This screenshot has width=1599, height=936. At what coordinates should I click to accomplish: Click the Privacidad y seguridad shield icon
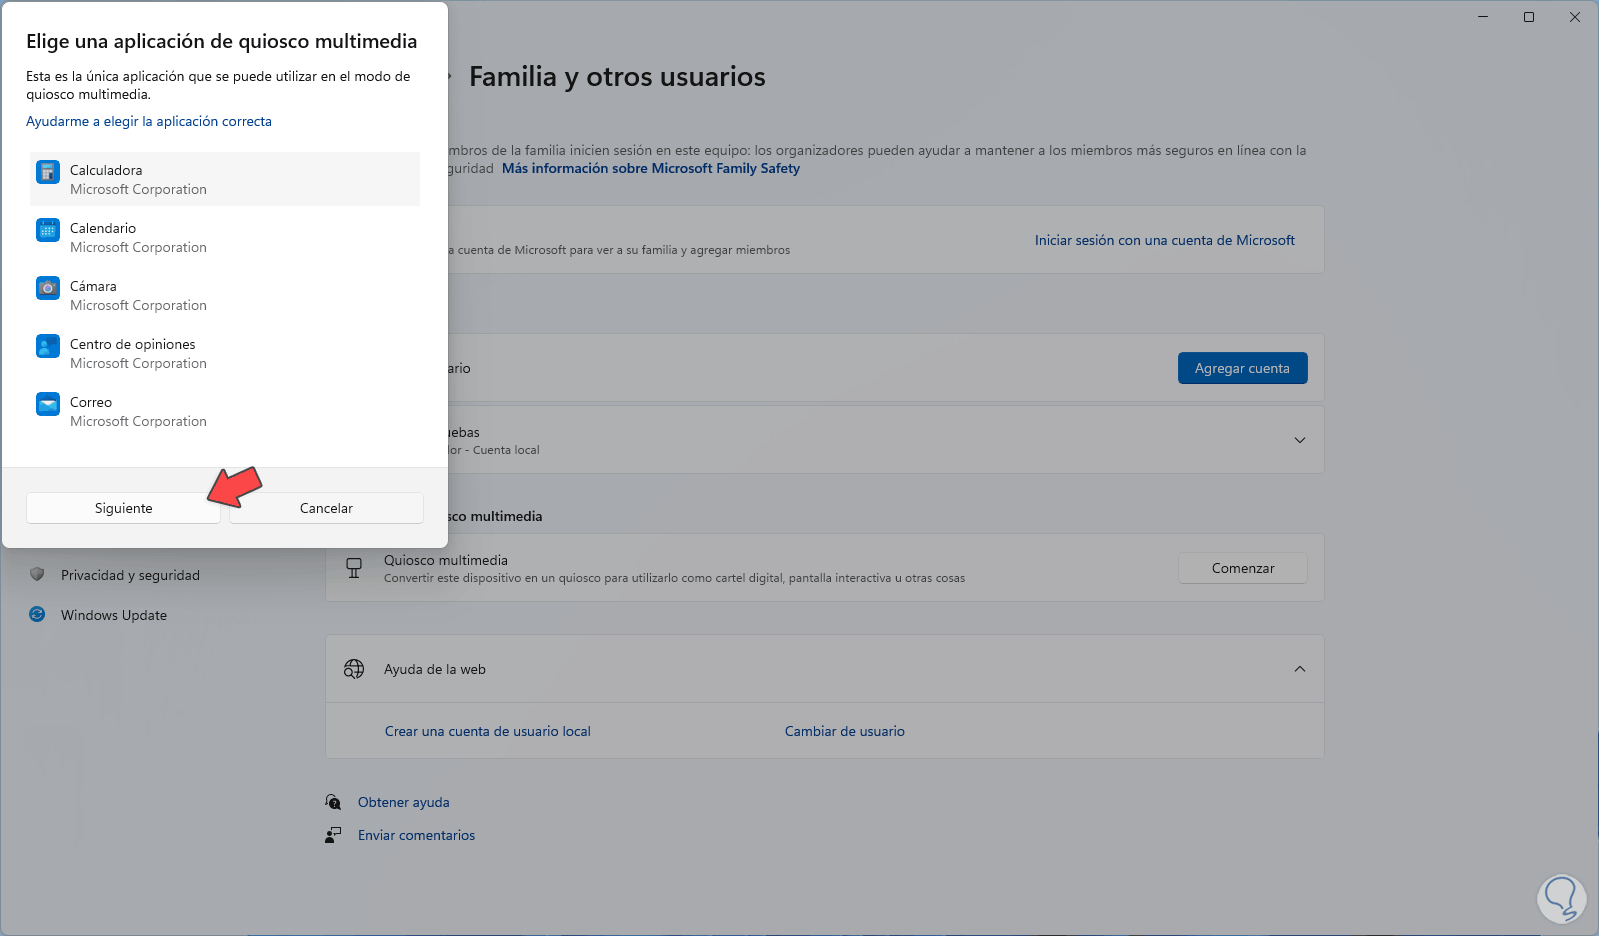point(37,575)
